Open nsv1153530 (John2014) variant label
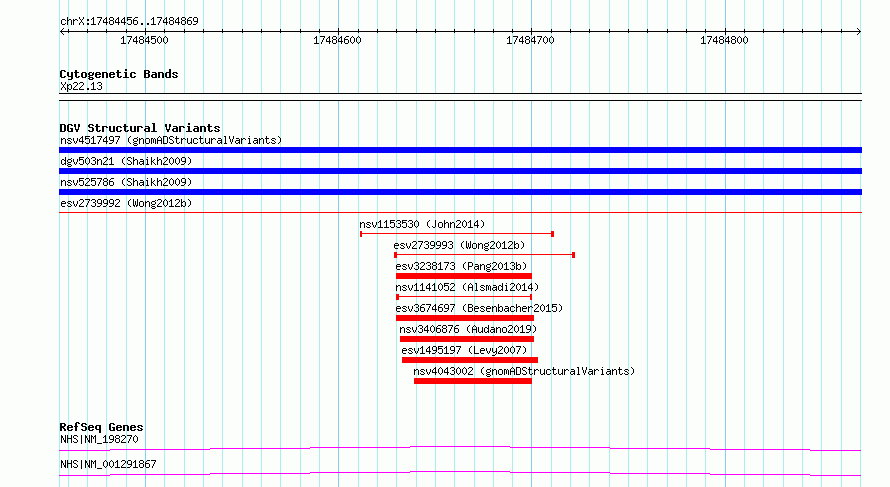Image resolution: width=890 pixels, height=487 pixels. [x=422, y=224]
